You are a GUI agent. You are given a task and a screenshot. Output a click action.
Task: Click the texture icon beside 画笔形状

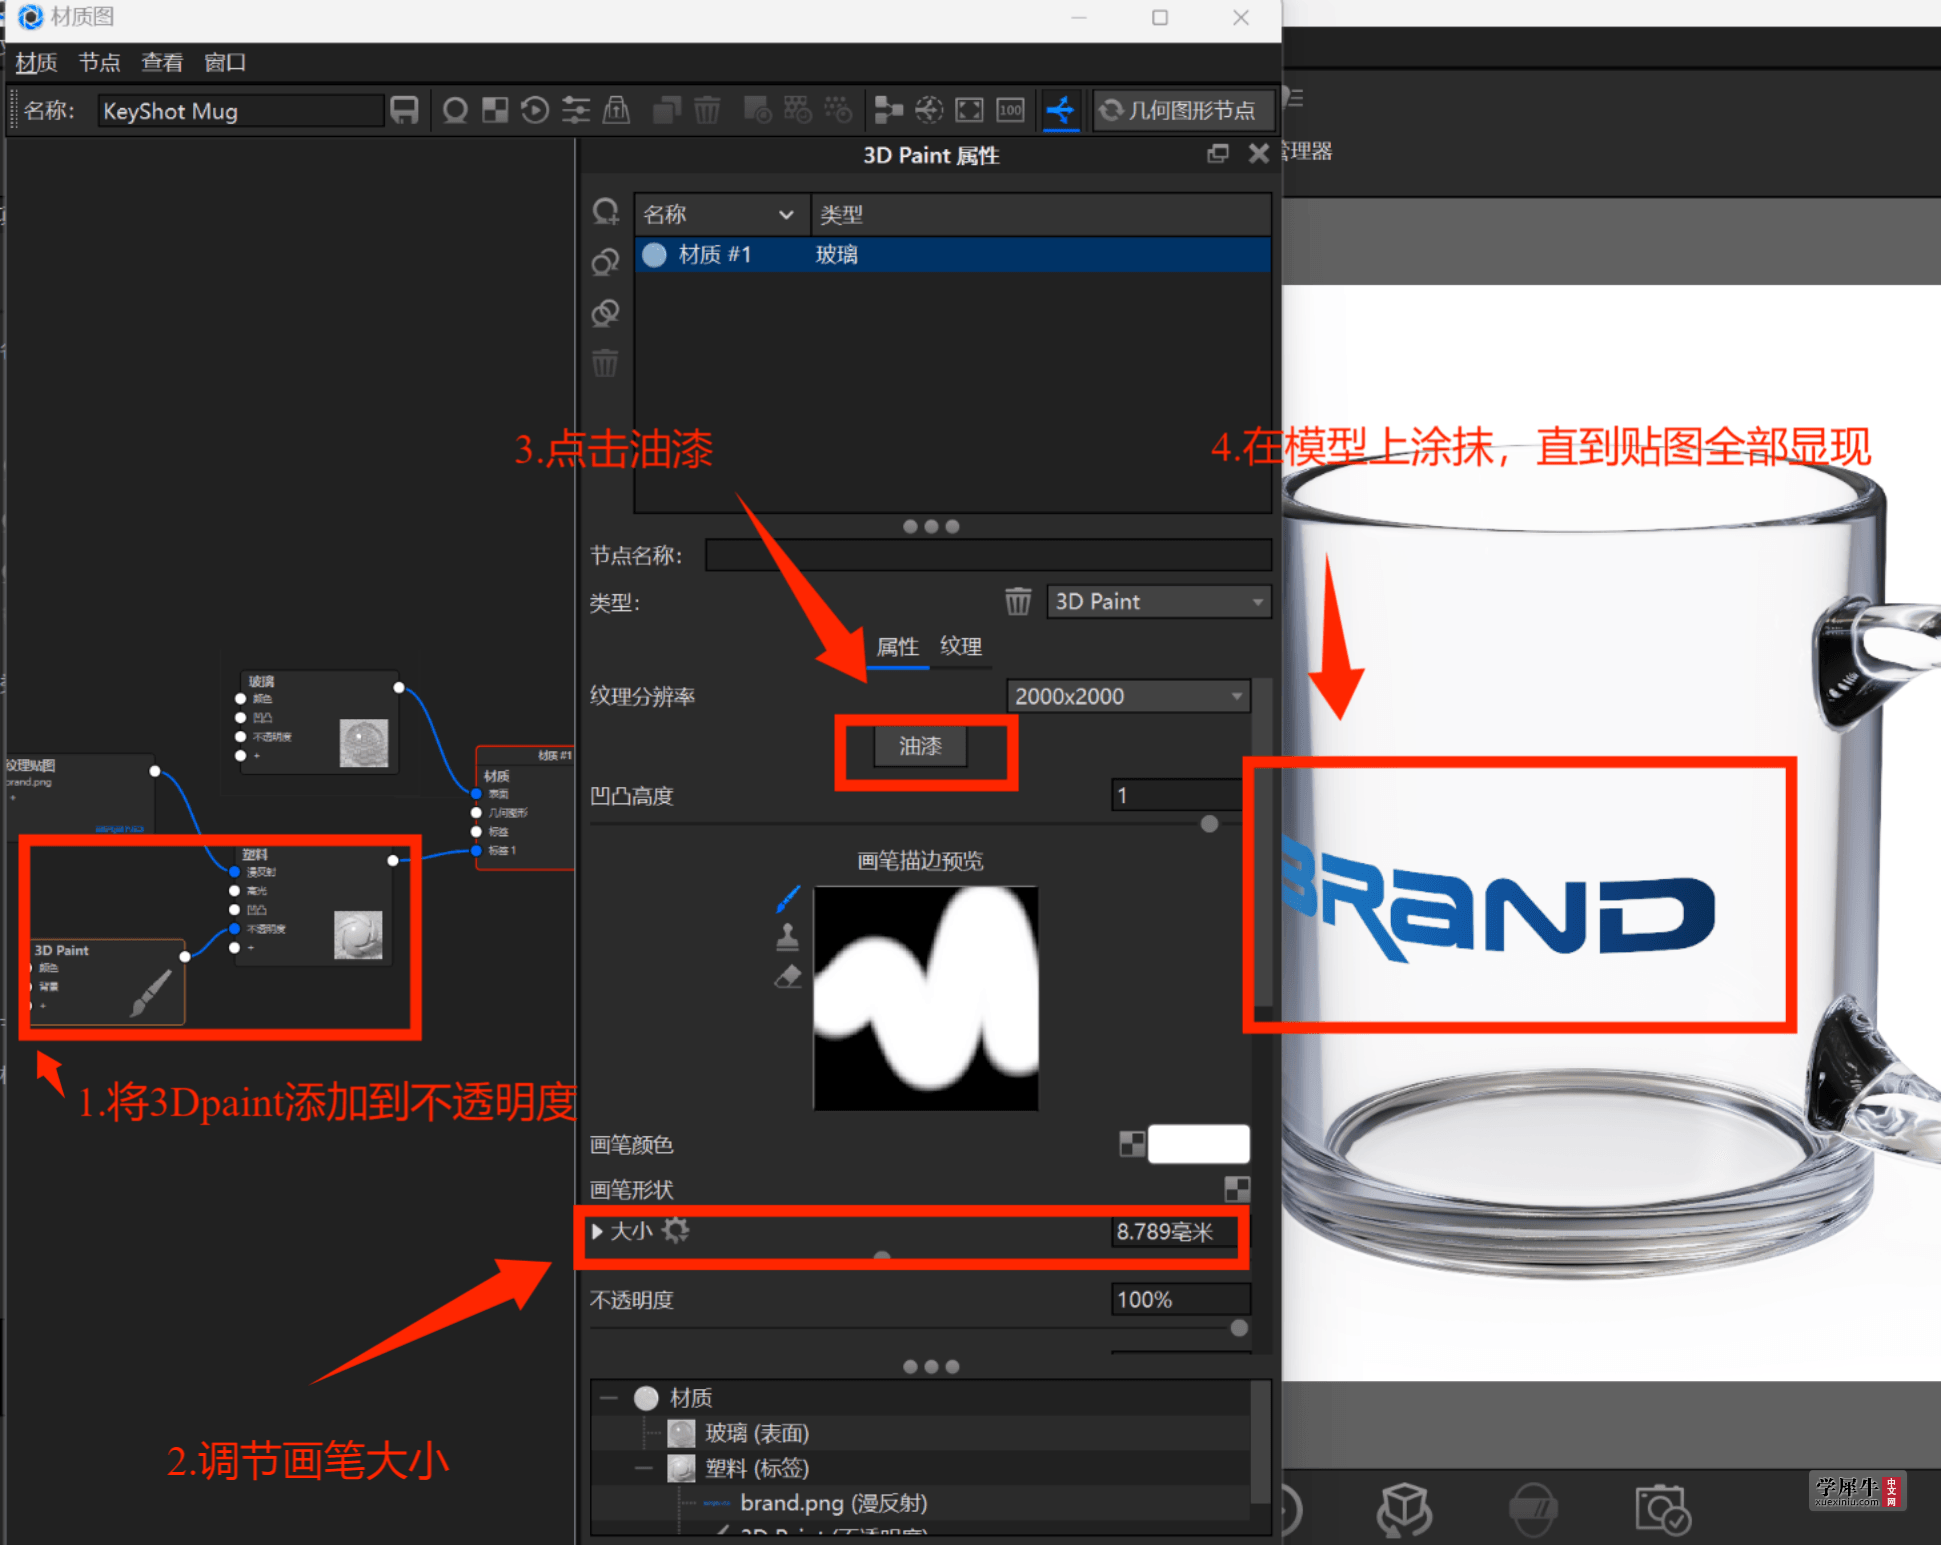click(1236, 1189)
